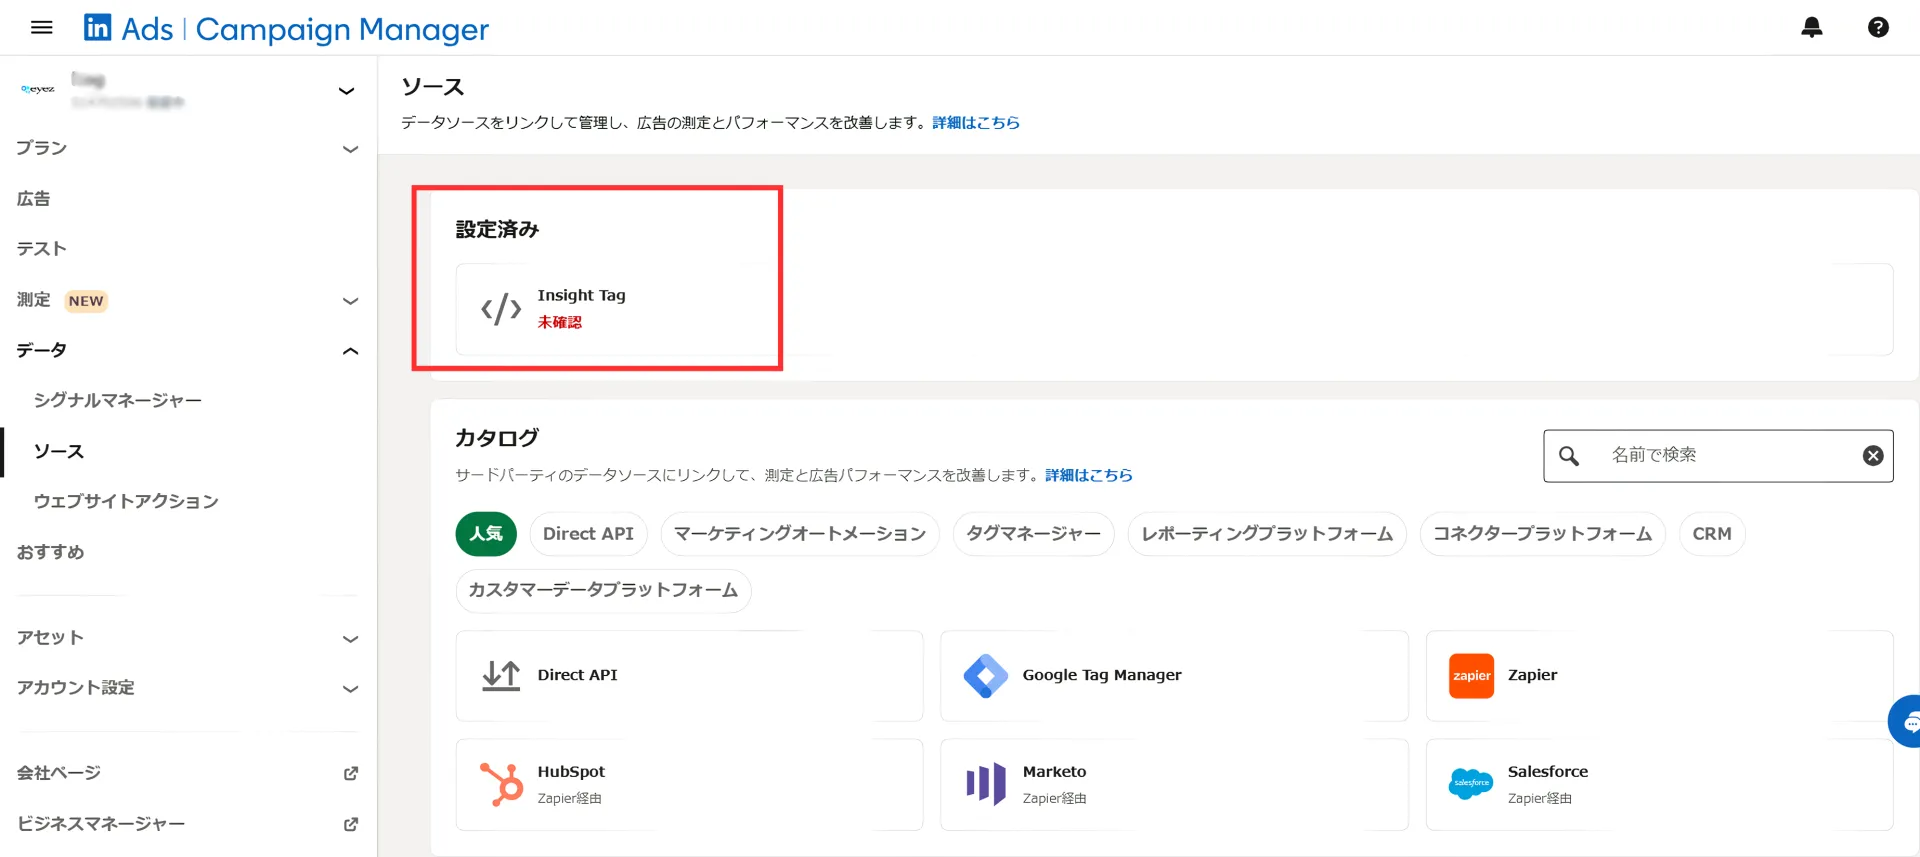
Task: Click the 未確認 status text
Action: click(560, 322)
